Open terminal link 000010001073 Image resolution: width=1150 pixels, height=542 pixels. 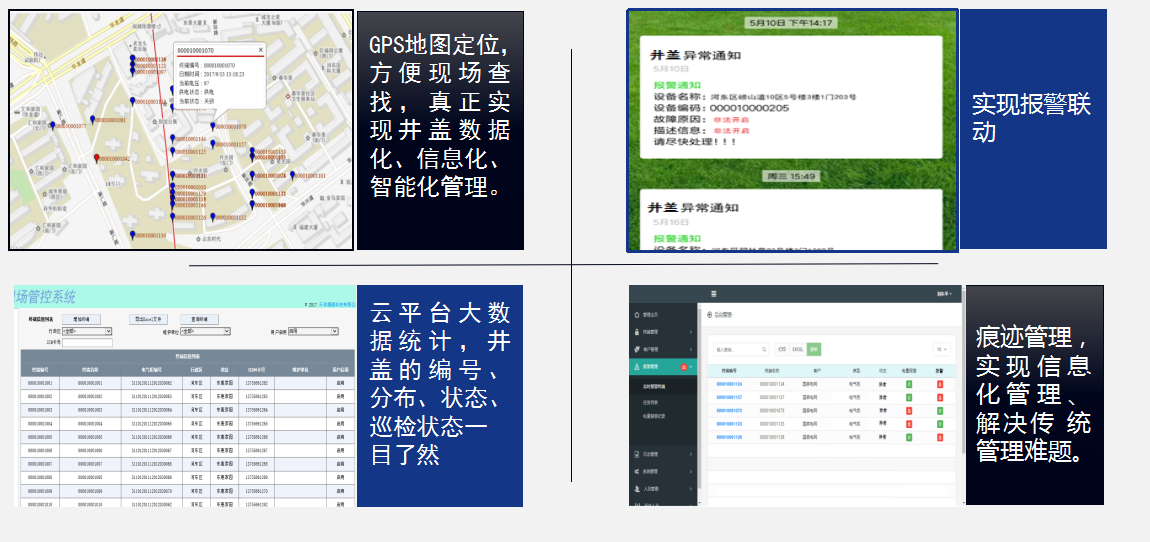tap(729, 411)
